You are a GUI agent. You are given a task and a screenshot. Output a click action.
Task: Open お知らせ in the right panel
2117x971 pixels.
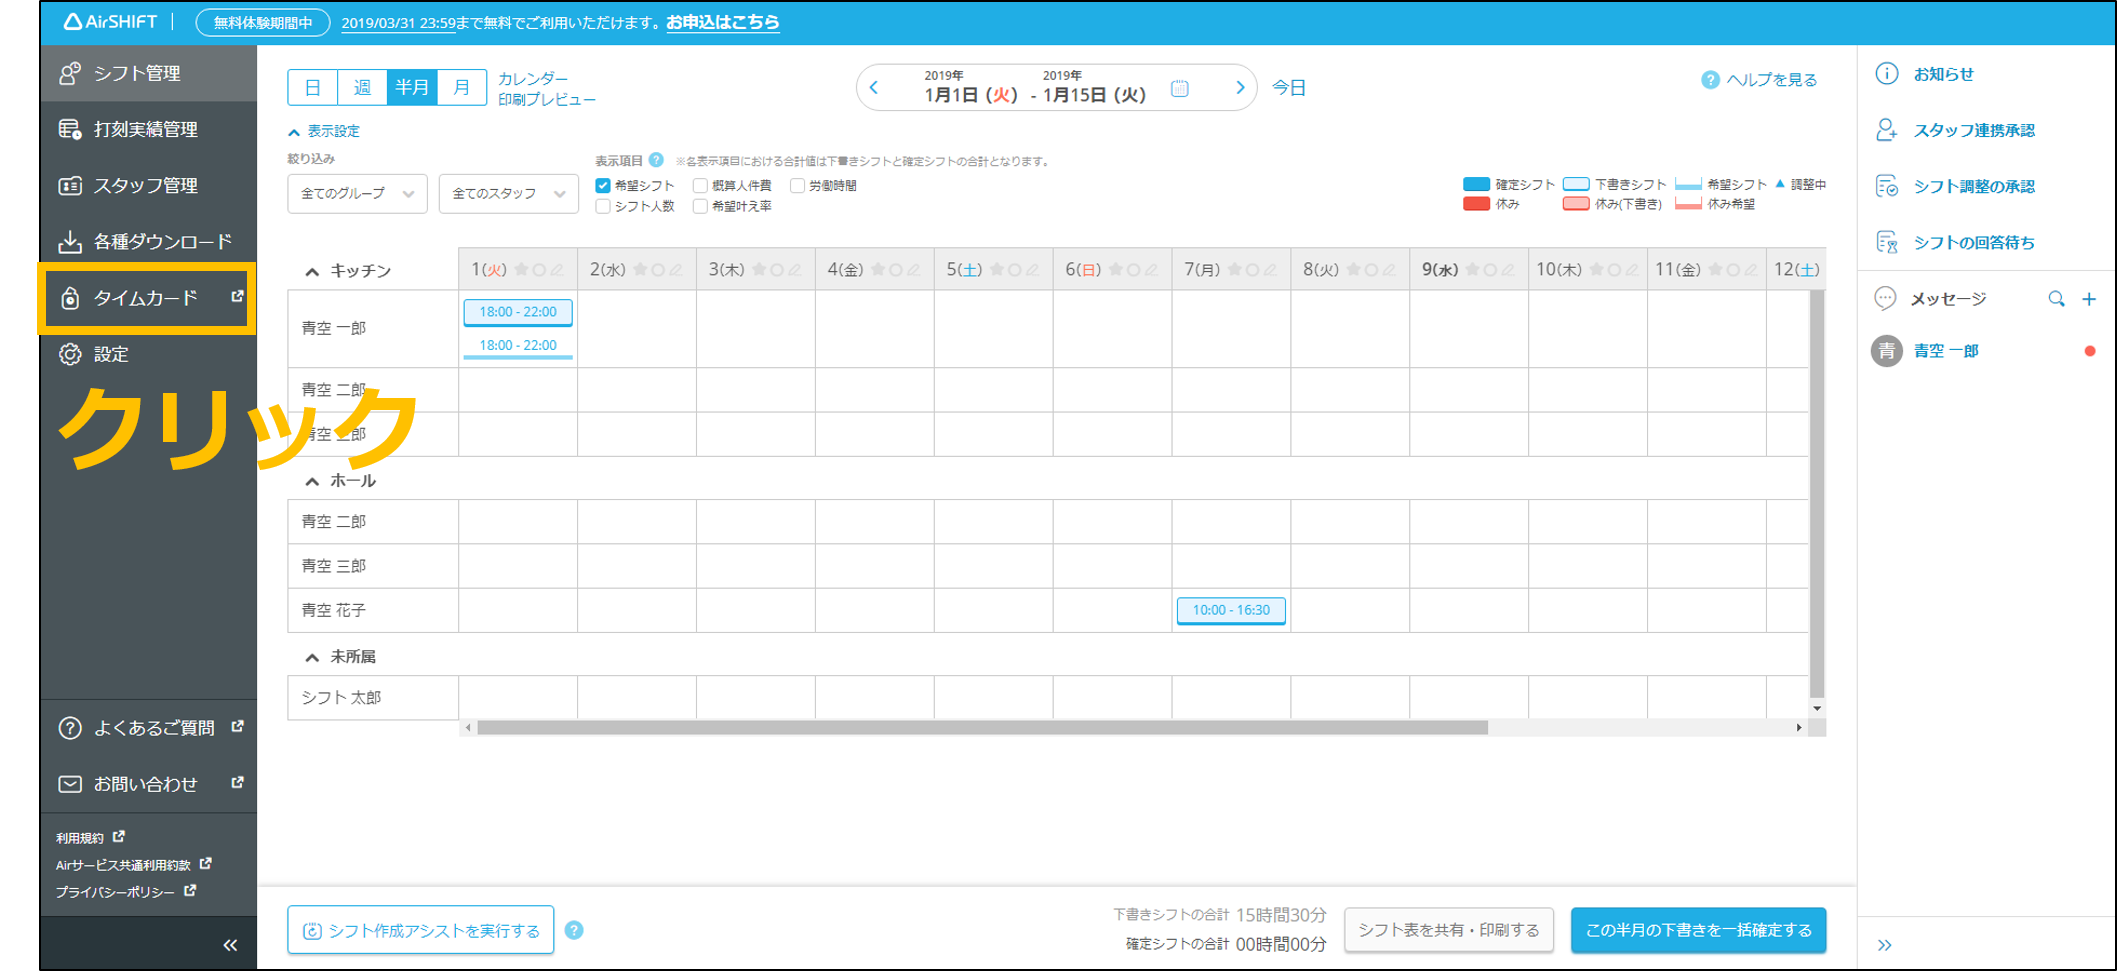[1943, 74]
